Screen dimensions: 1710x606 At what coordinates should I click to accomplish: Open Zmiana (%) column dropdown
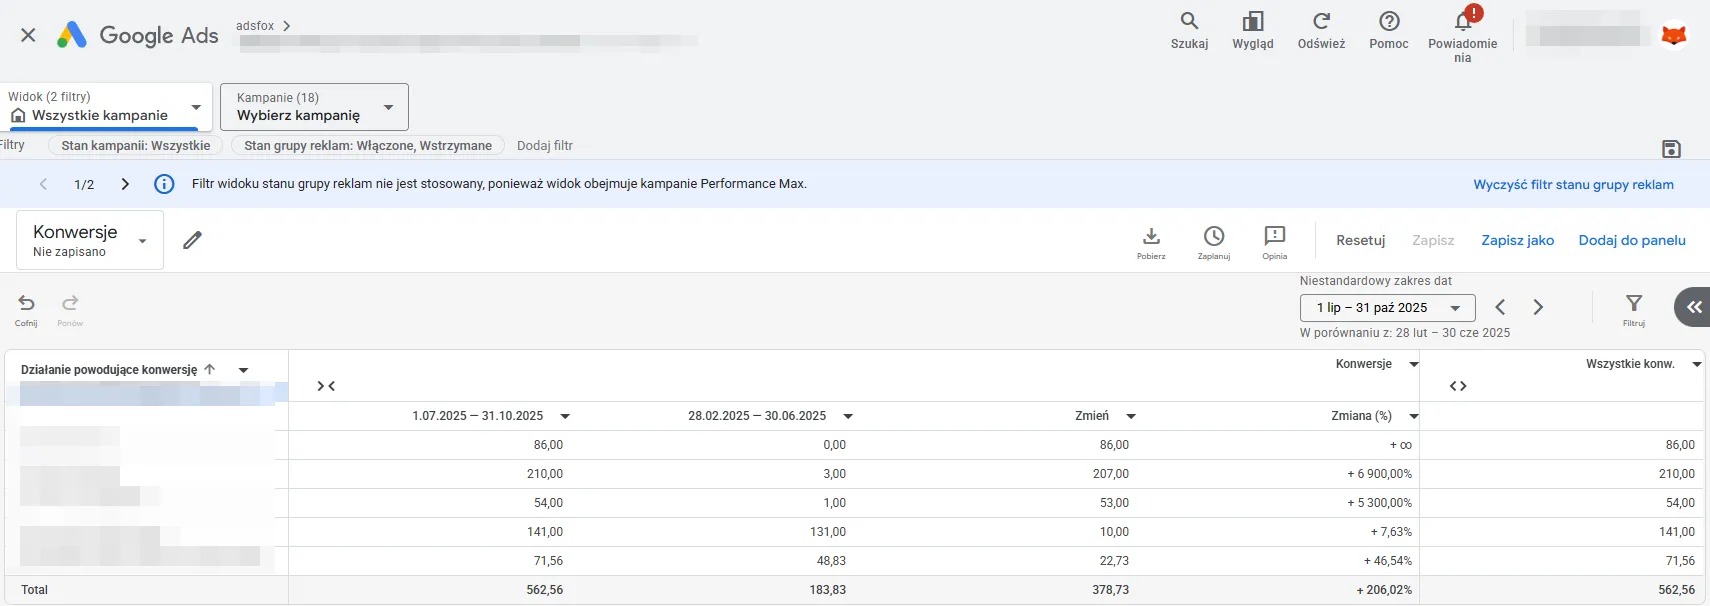click(x=1414, y=416)
